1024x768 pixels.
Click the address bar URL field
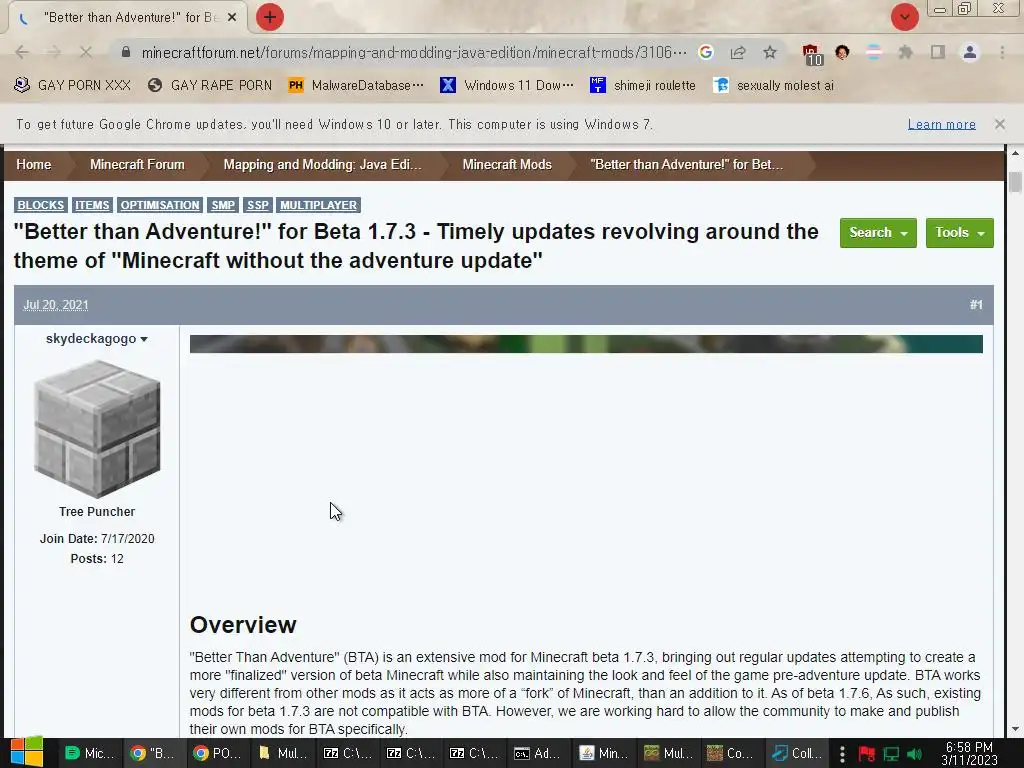(413, 52)
